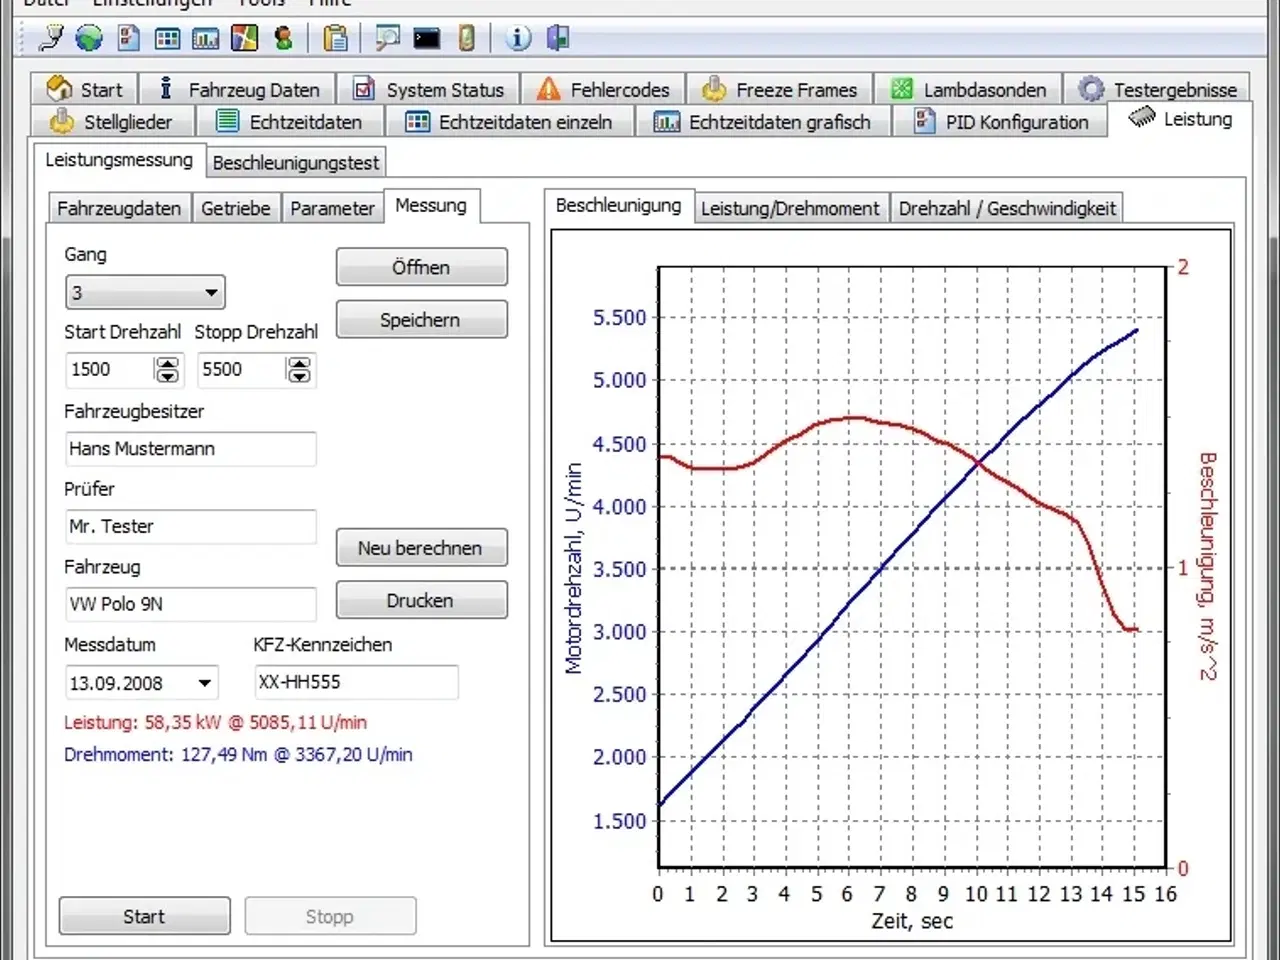This screenshot has width=1280, height=960.
Task: Open the Echtzeitdaten grafisch tab
Action: (x=762, y=121)
